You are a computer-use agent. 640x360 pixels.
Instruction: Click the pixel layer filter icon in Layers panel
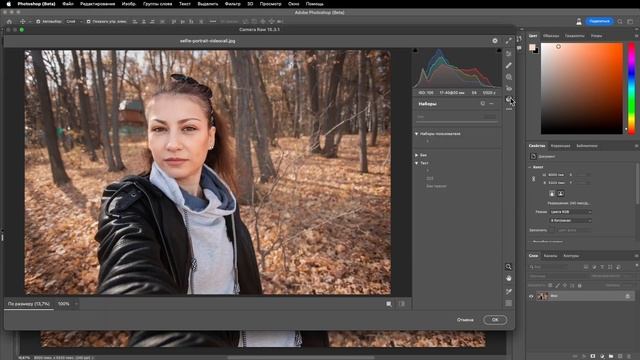click(x=586, y=267)
